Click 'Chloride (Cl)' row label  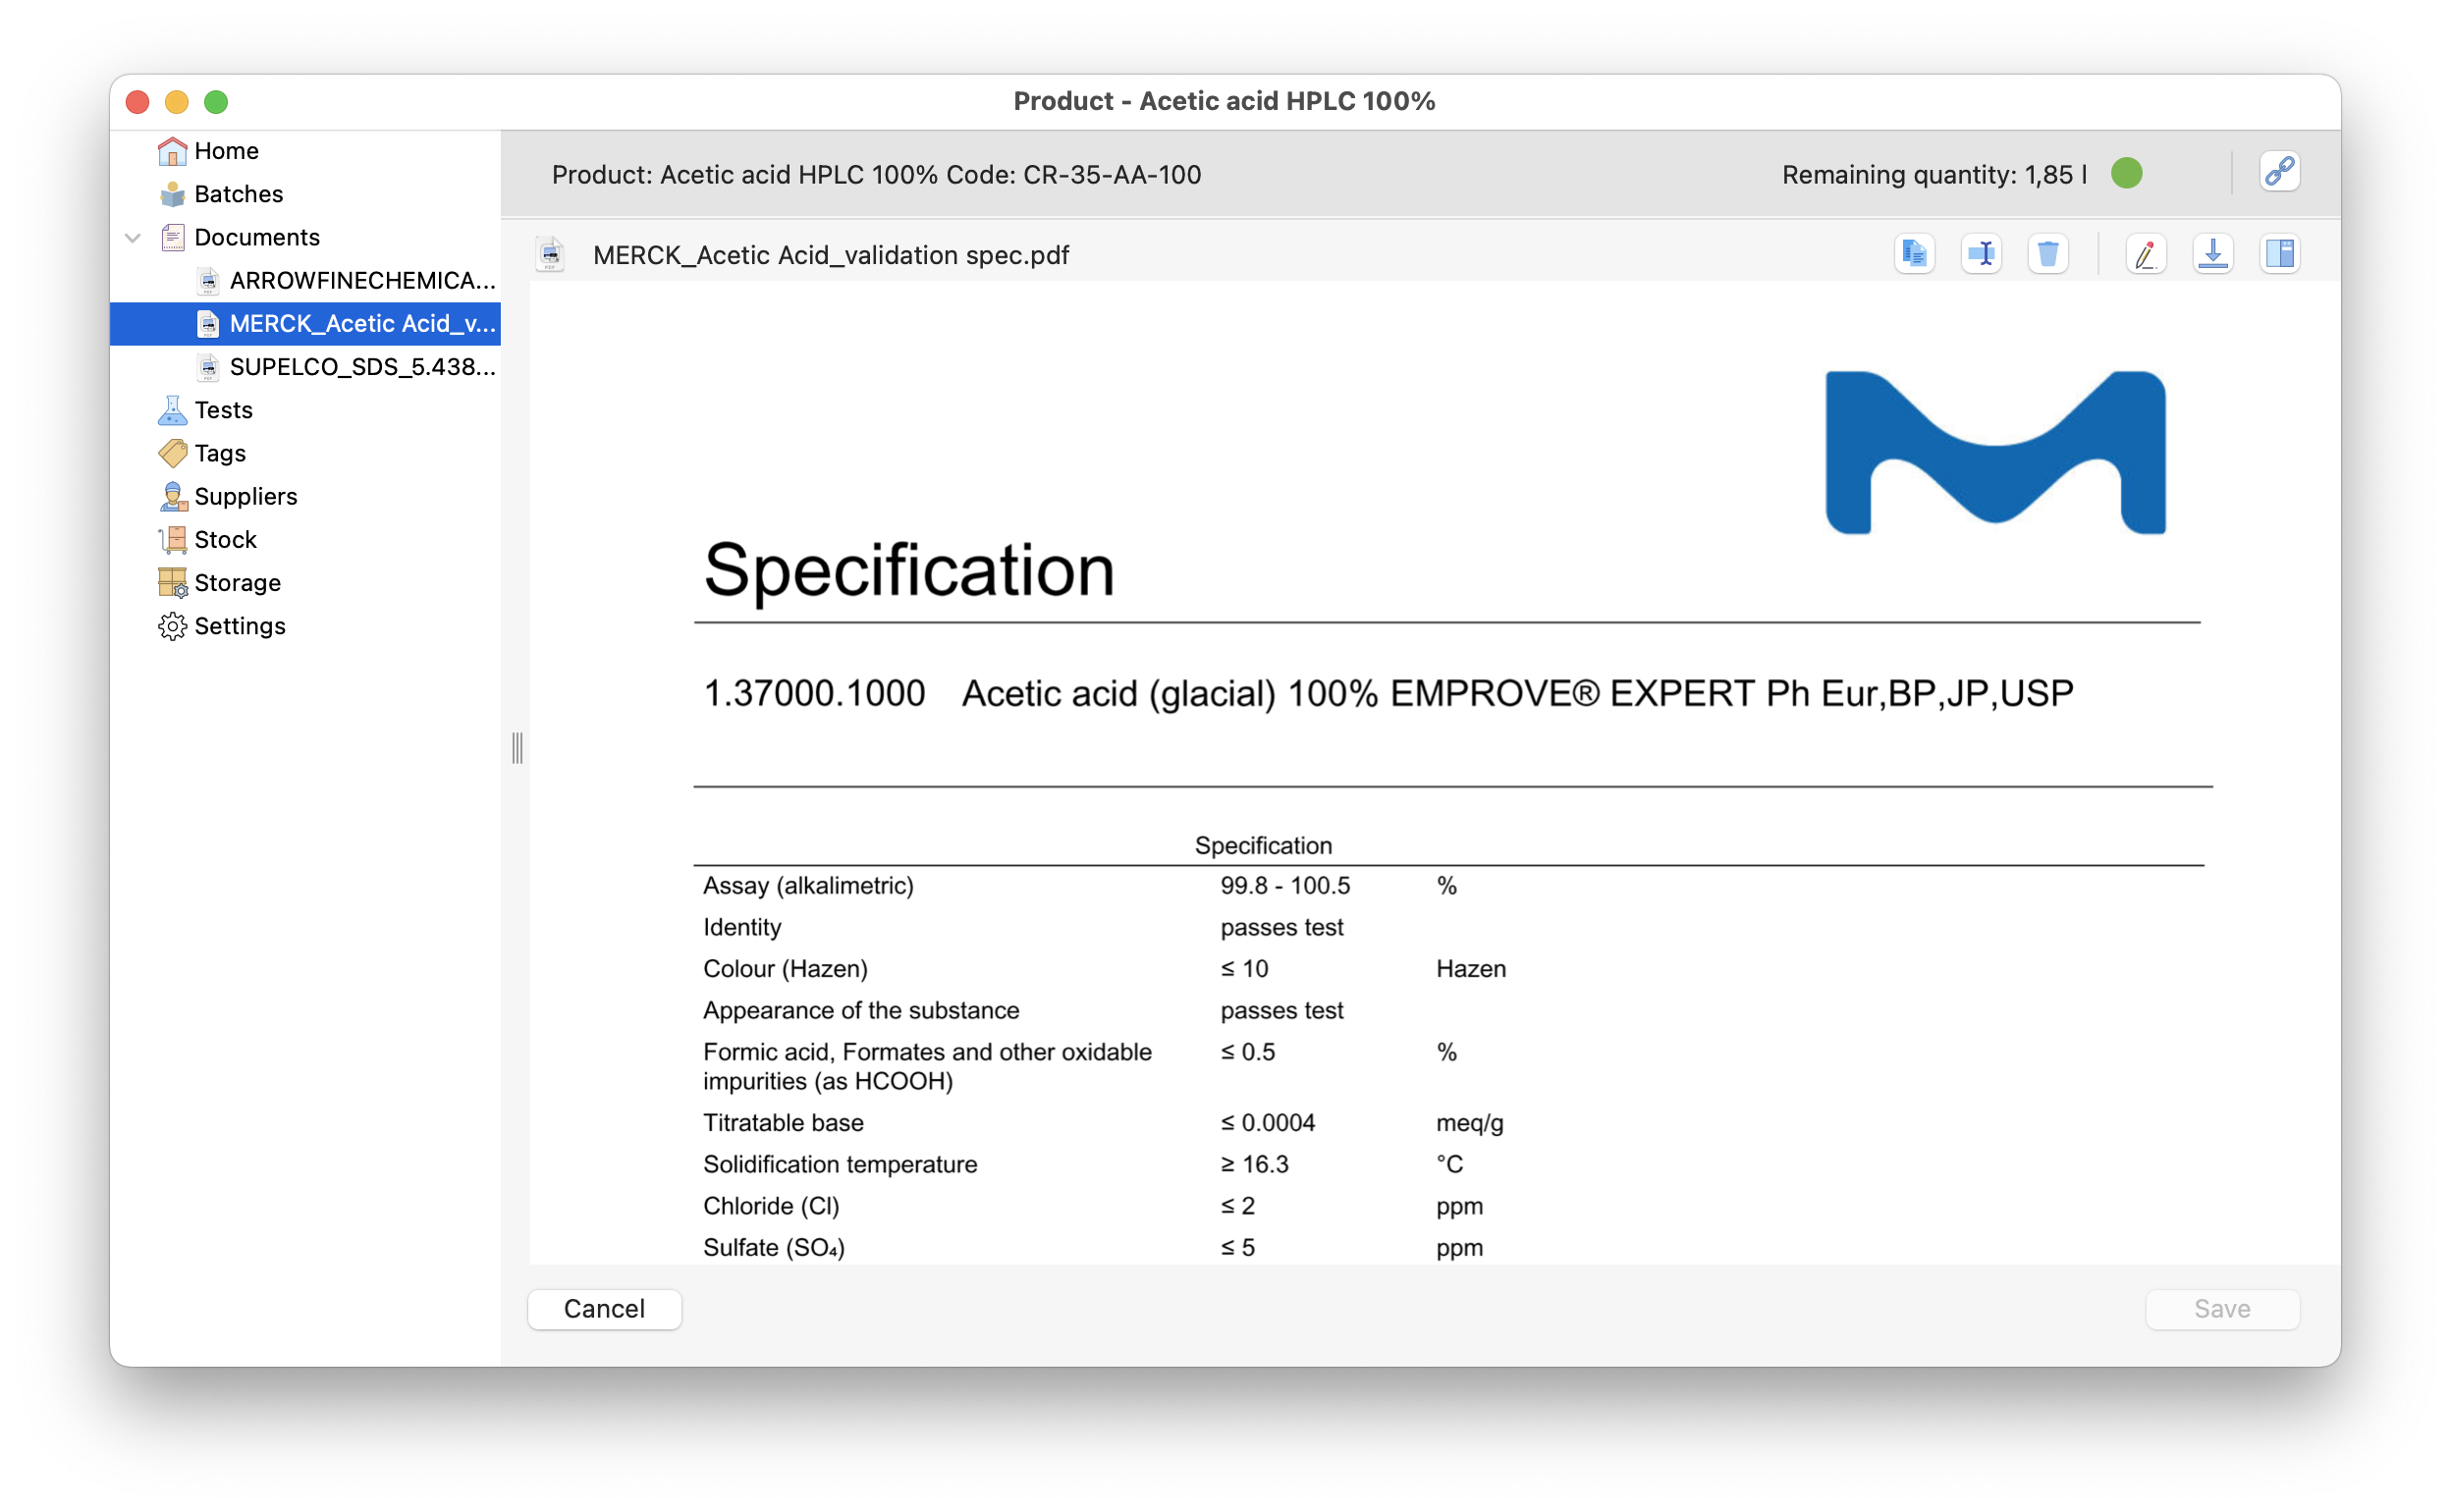pos(771,1206)
